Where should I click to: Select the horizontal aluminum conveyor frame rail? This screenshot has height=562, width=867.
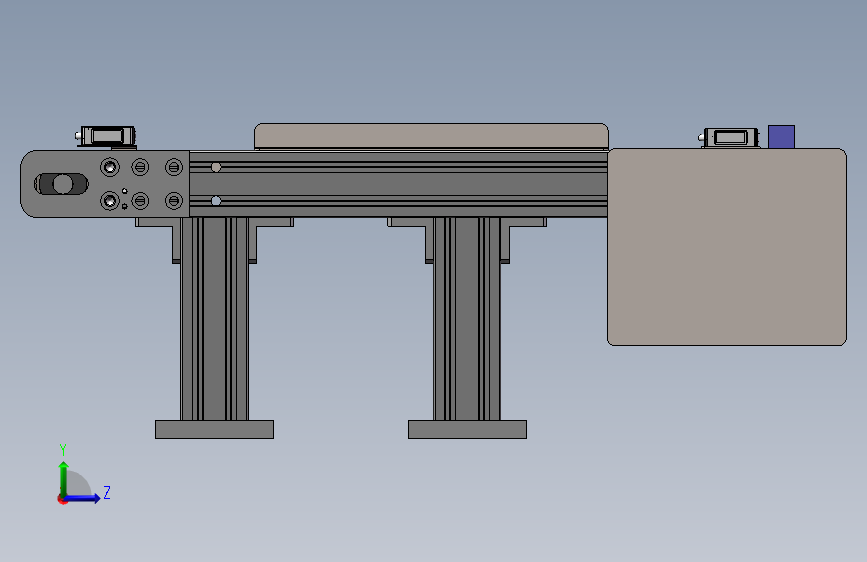398,184
